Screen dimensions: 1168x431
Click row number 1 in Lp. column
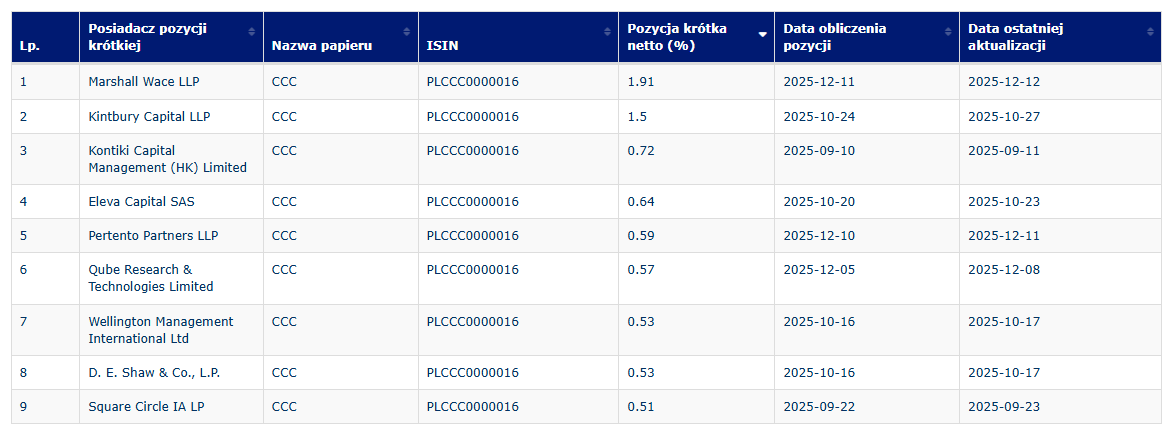[x=23, y=82]
